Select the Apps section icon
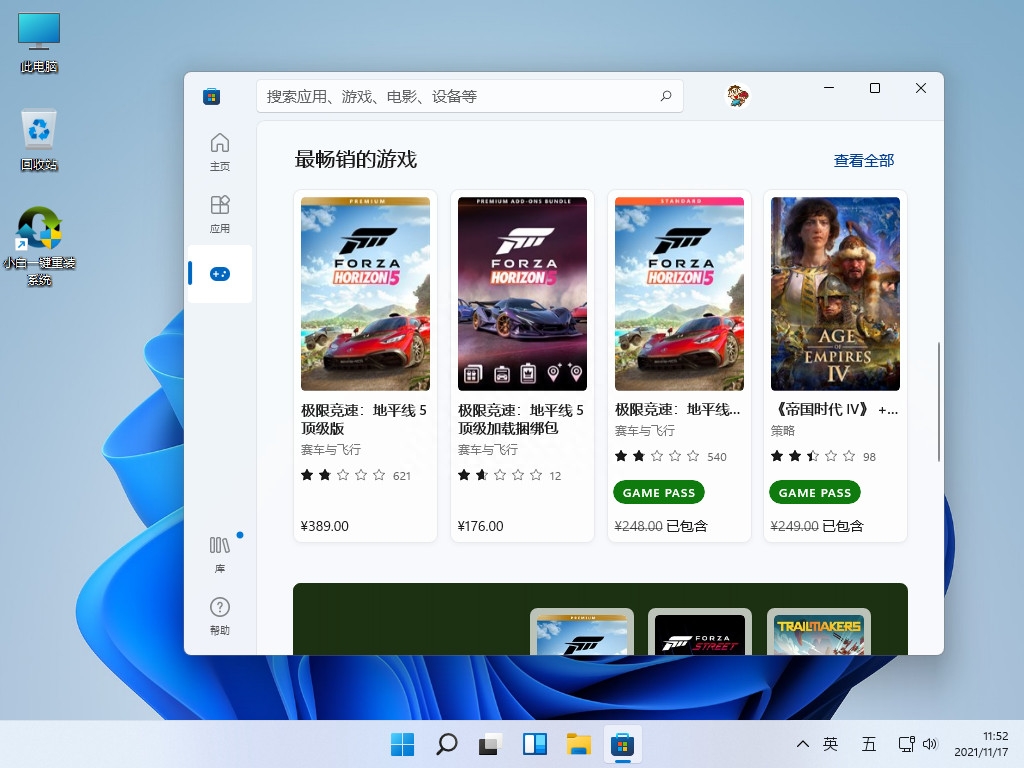 (x=220, y=213)
